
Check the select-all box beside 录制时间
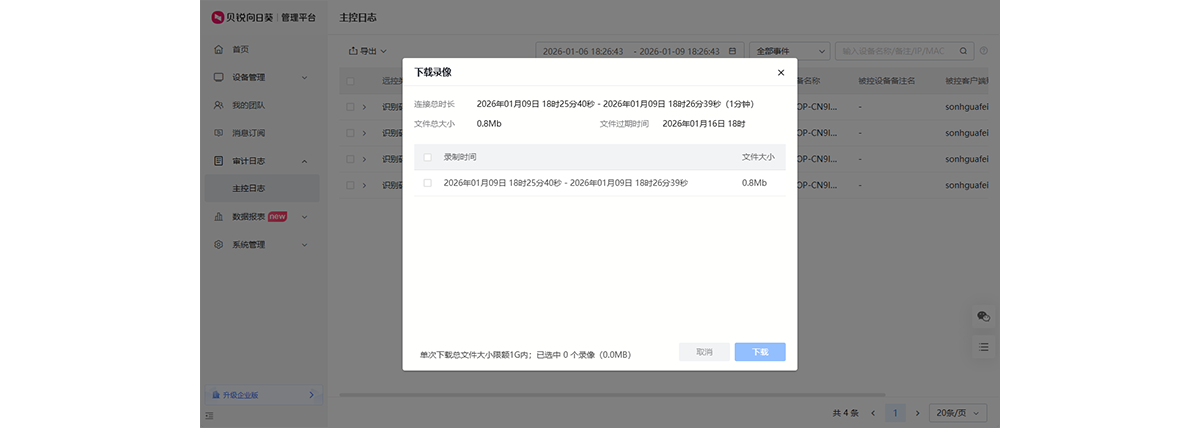[428, 157]
